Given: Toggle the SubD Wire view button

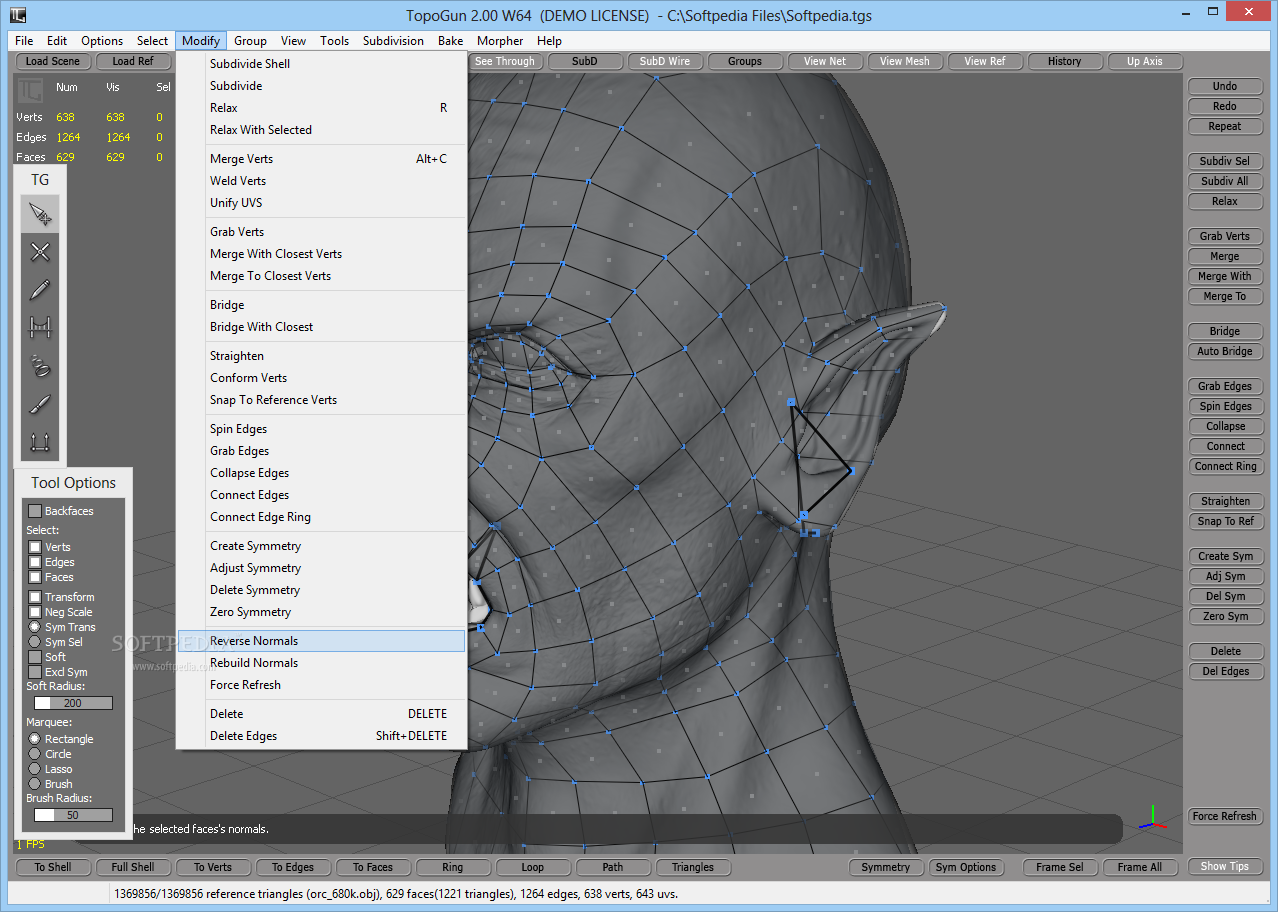Looking at the screenshot, I should coord(665,61).
